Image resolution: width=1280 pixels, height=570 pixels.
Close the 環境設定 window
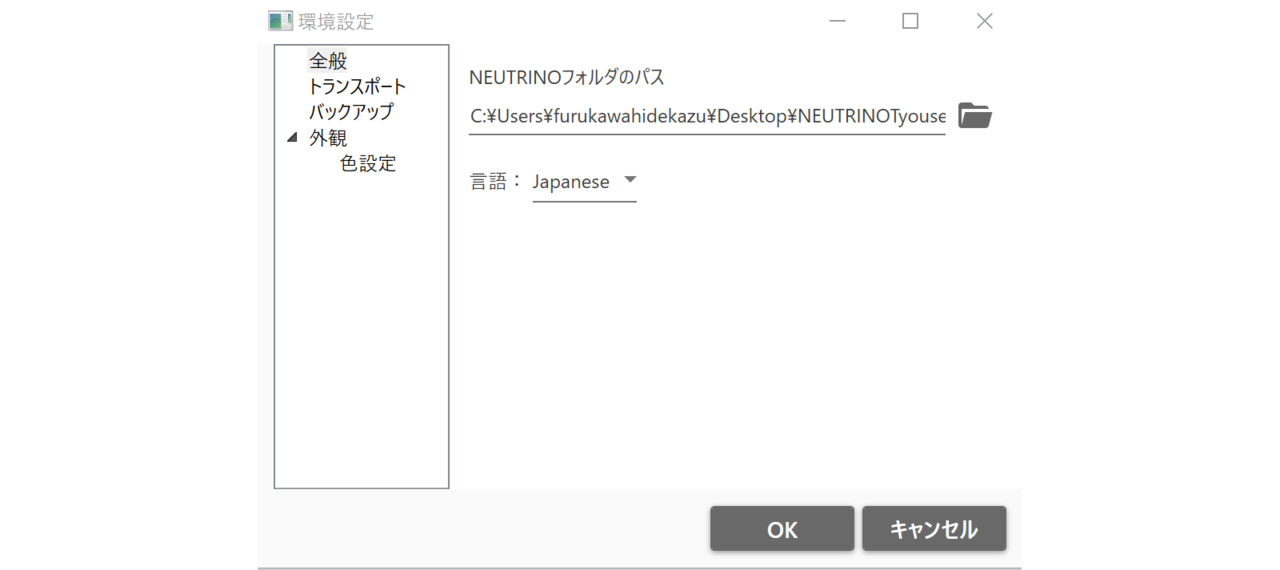[x=984, y=21]
